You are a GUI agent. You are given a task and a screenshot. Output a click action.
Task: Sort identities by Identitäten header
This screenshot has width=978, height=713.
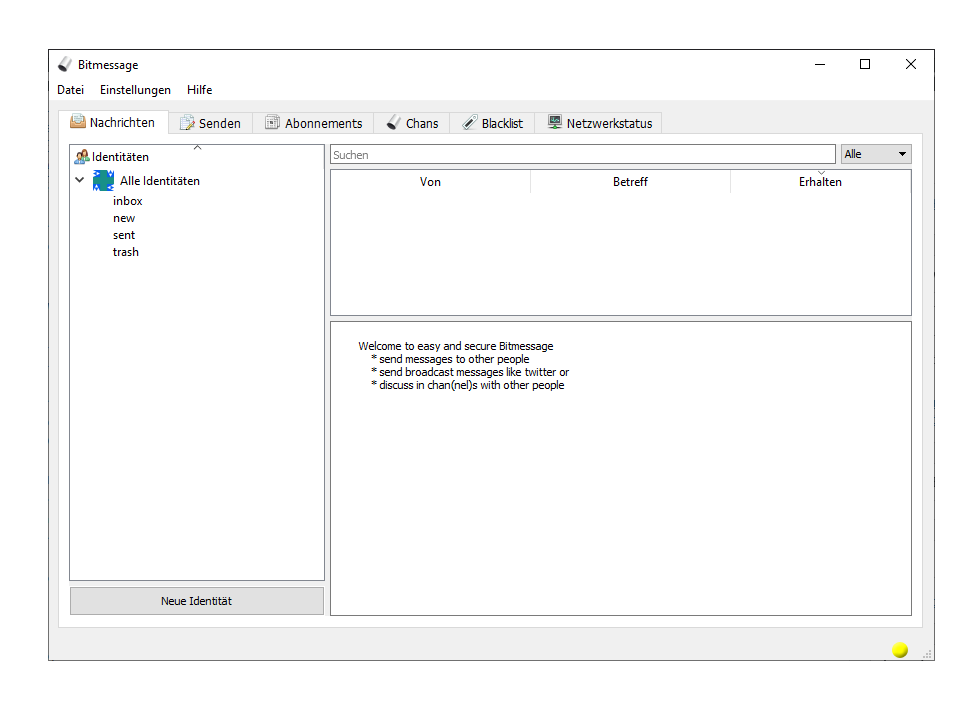click(x=197, y=157)
